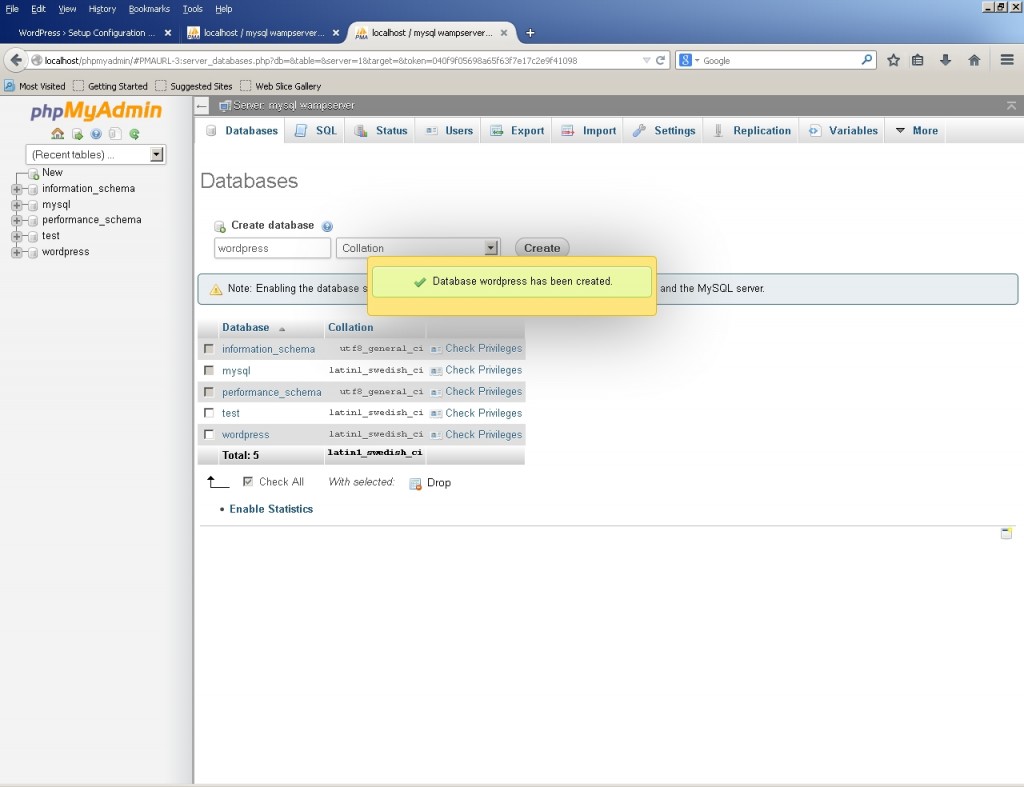Open the Replication tab
1024x787 pixels.
click(752, 131)
